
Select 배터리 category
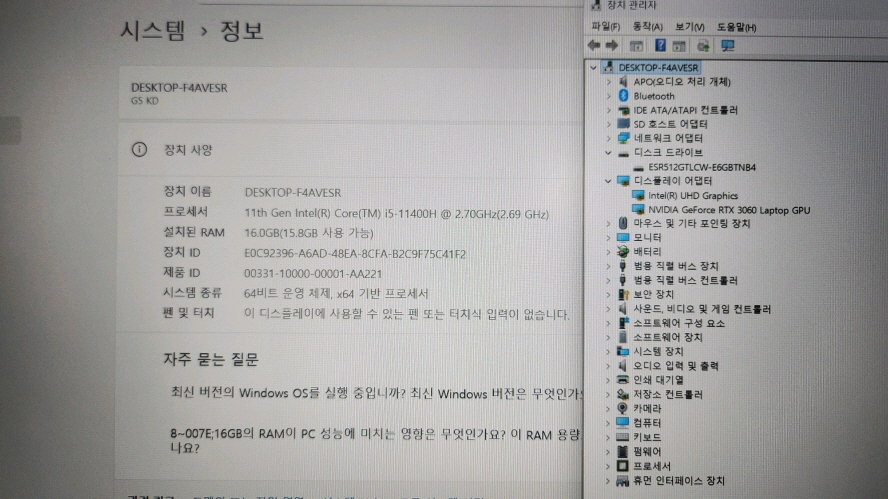647,252
